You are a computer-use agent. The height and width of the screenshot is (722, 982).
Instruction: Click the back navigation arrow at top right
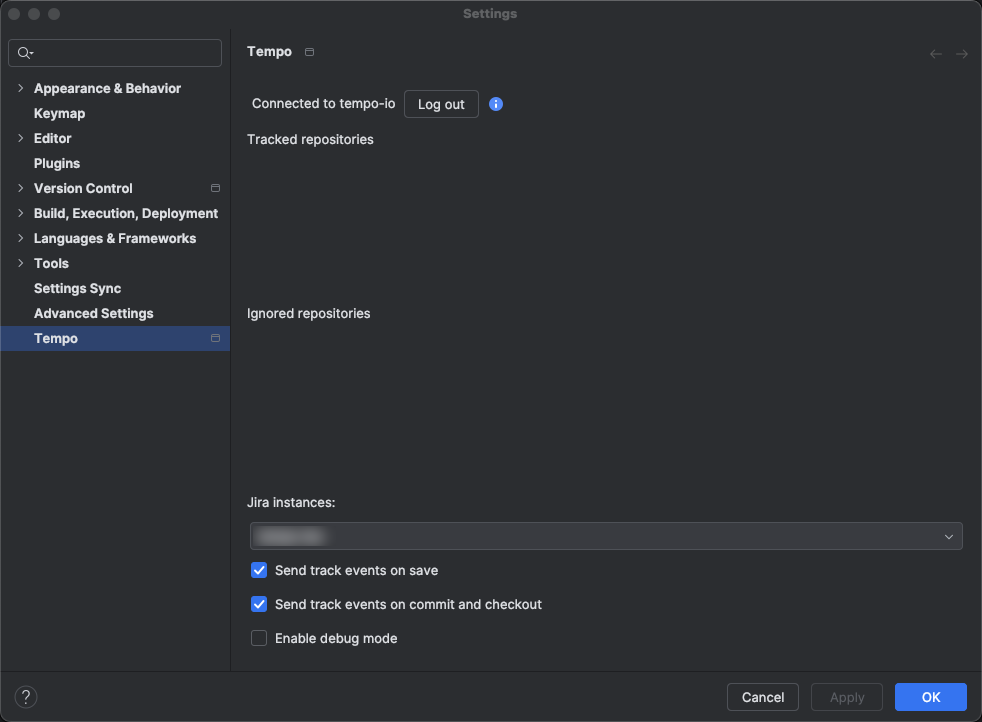[x=935, y=54]
